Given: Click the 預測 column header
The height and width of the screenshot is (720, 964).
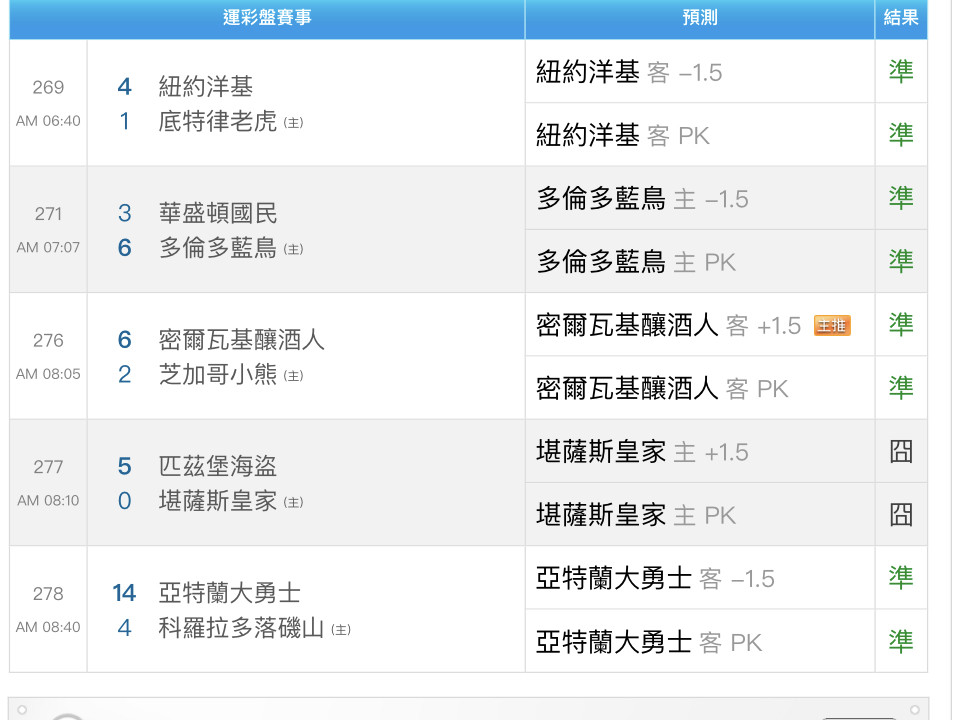Looking at the screenshot, I should point(700,17).
